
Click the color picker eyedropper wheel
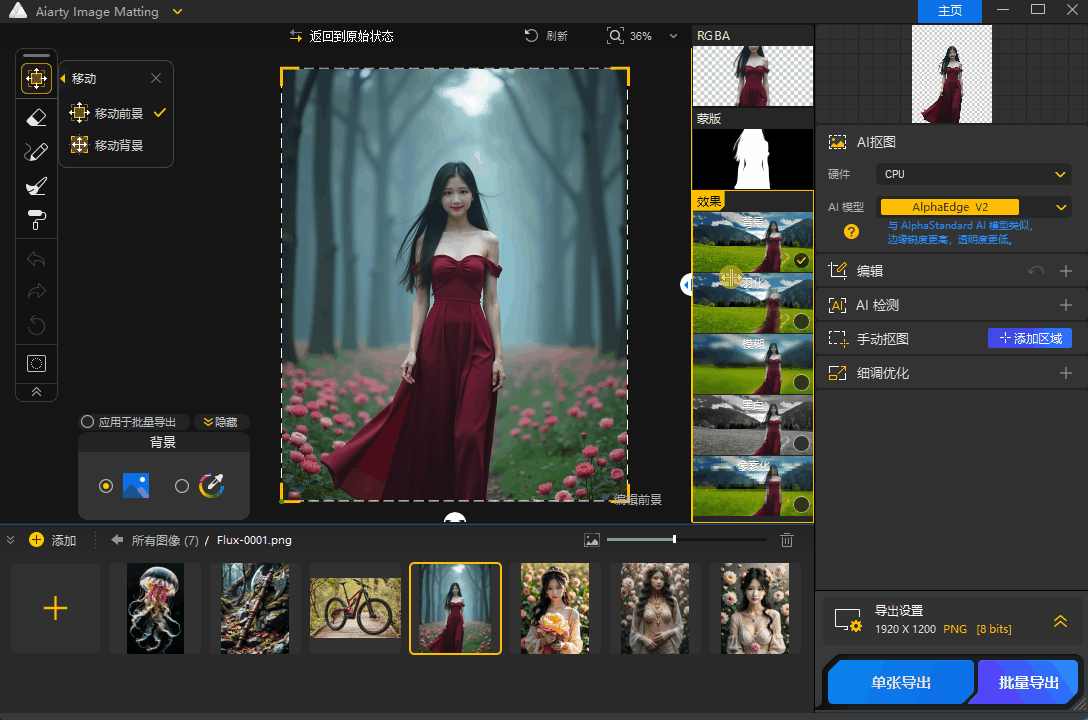(x=212, y=486)
